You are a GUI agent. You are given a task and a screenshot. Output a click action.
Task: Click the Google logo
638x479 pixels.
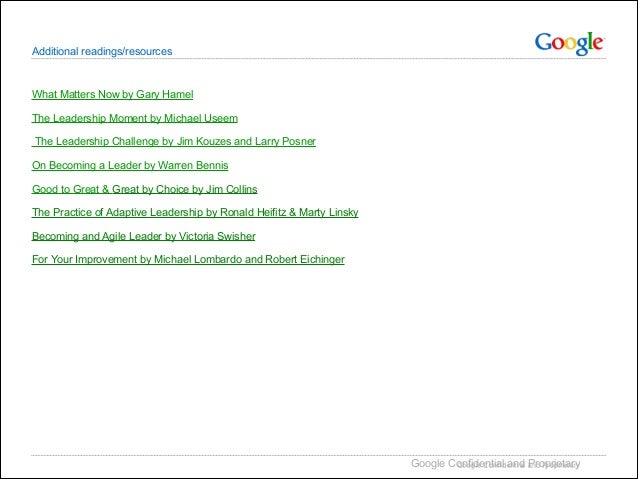point(570,44)
